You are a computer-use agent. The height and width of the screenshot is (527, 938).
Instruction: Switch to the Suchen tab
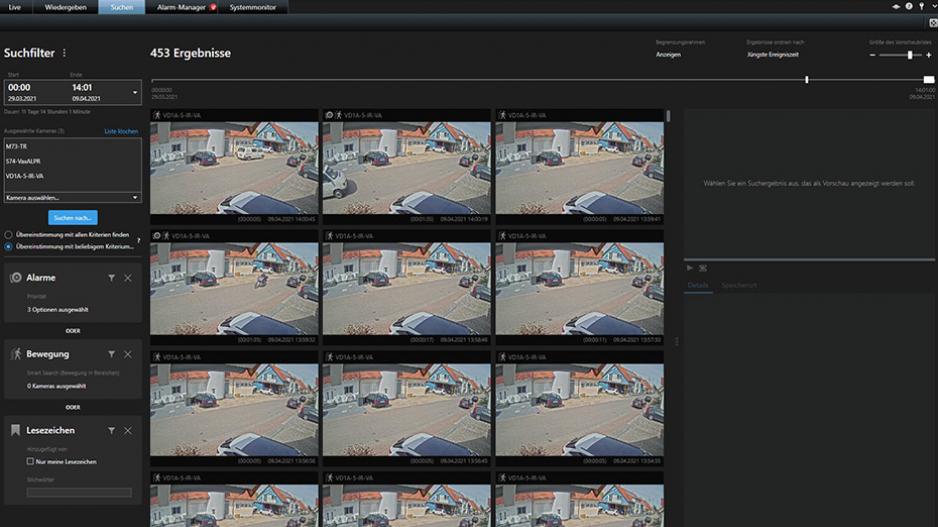pyautogui.click(x=121, y=7)
